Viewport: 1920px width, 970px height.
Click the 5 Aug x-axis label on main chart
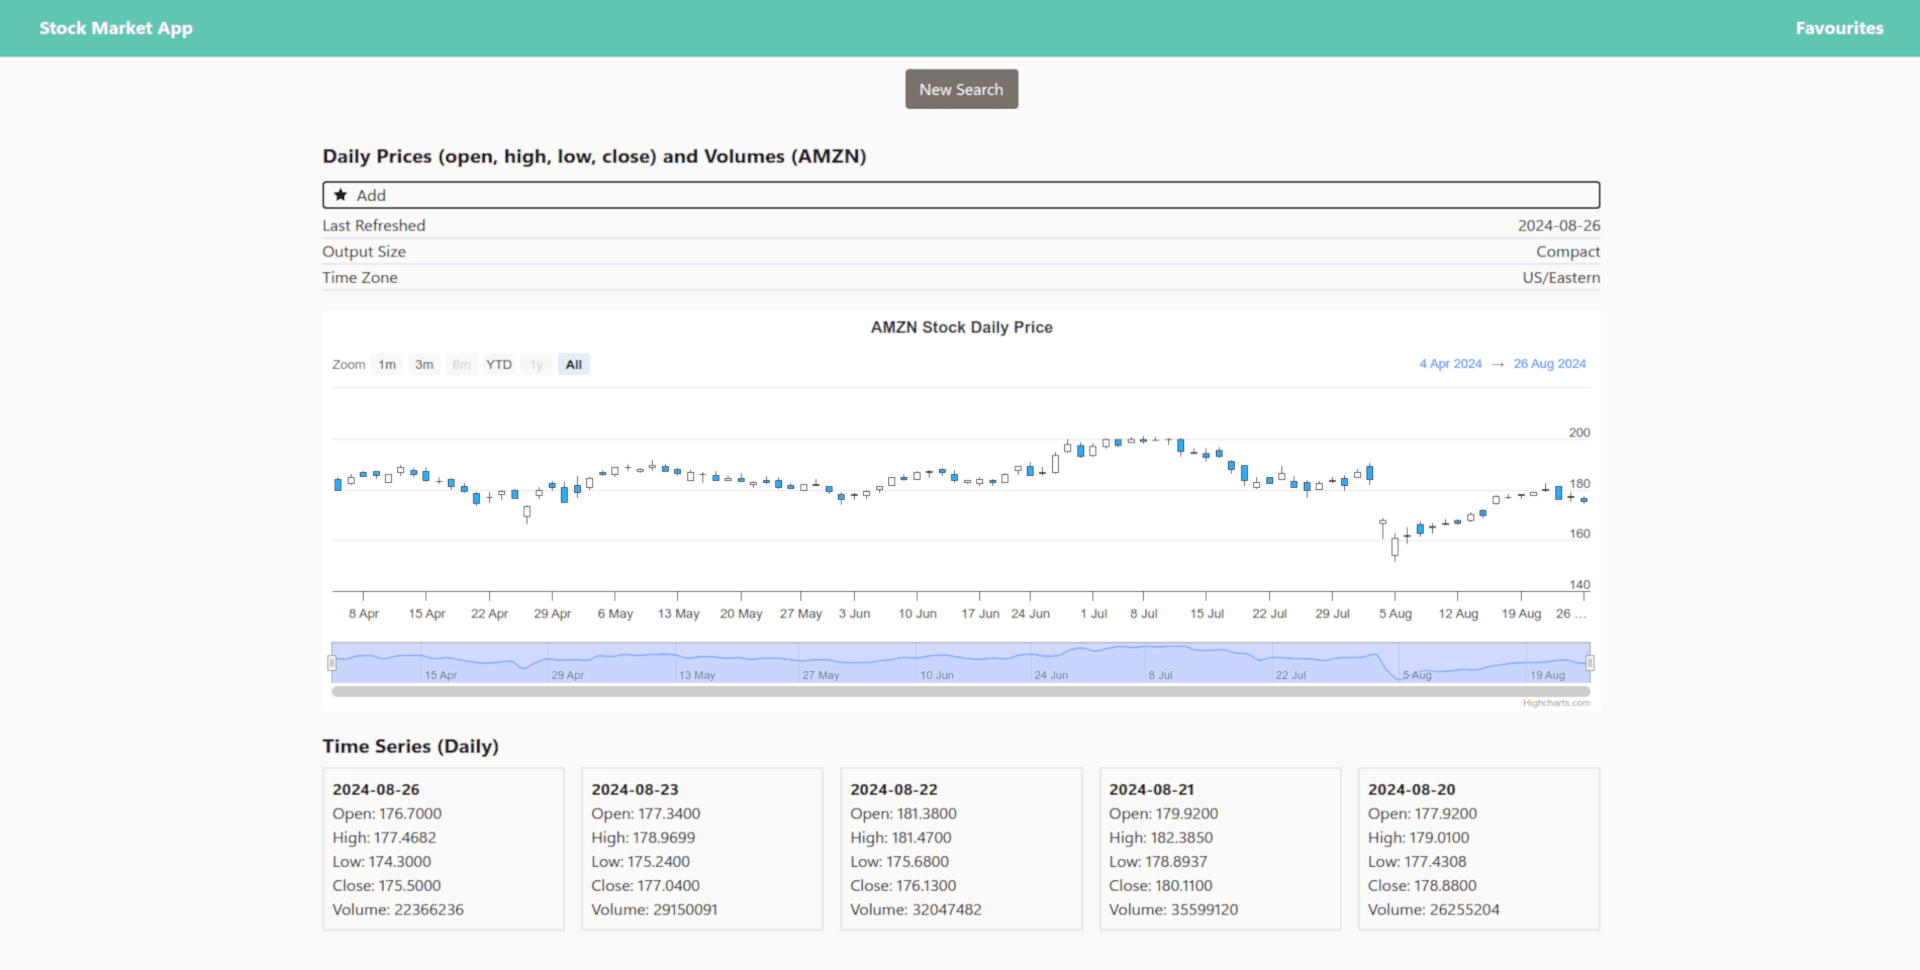(x=1395, y=613)
